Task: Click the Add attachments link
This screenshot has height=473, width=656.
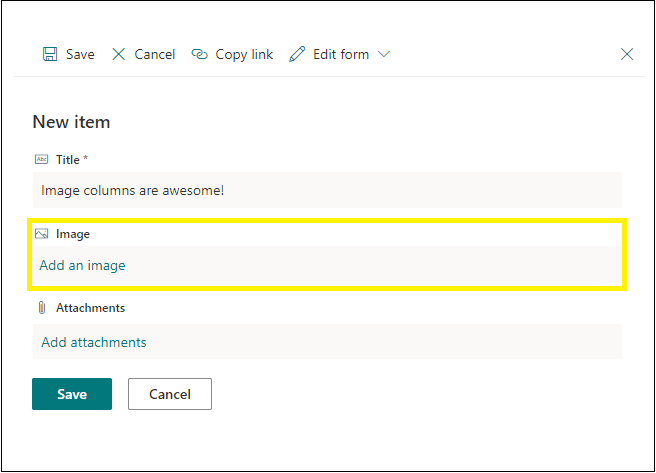Action: pyautogui.click(x=93, y=342)
